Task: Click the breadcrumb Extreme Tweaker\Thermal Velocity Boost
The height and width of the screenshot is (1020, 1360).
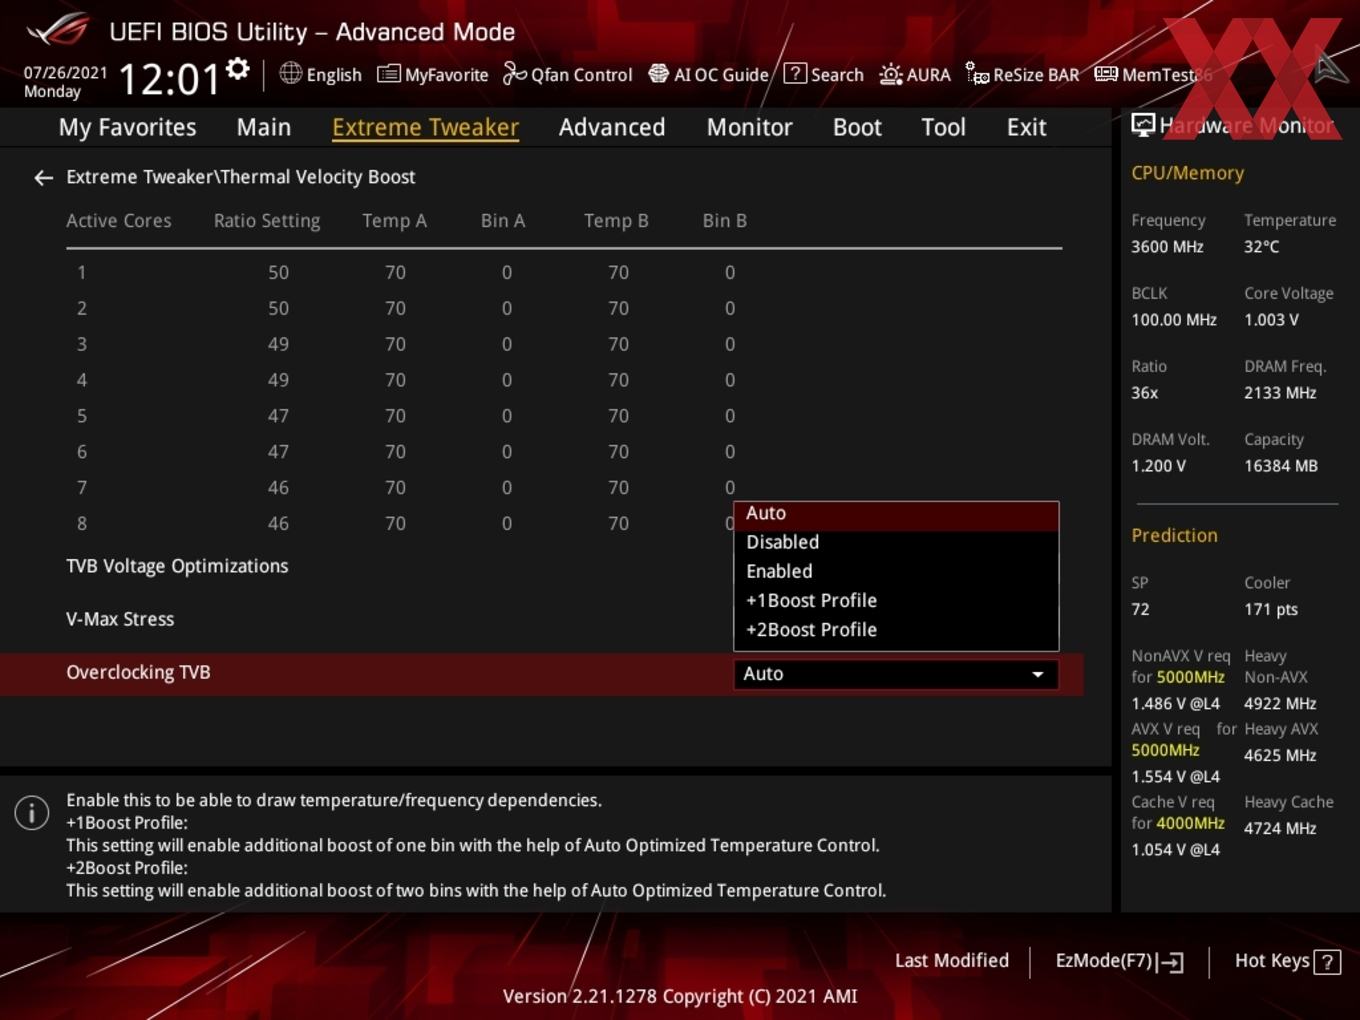Action: point(240,177)
